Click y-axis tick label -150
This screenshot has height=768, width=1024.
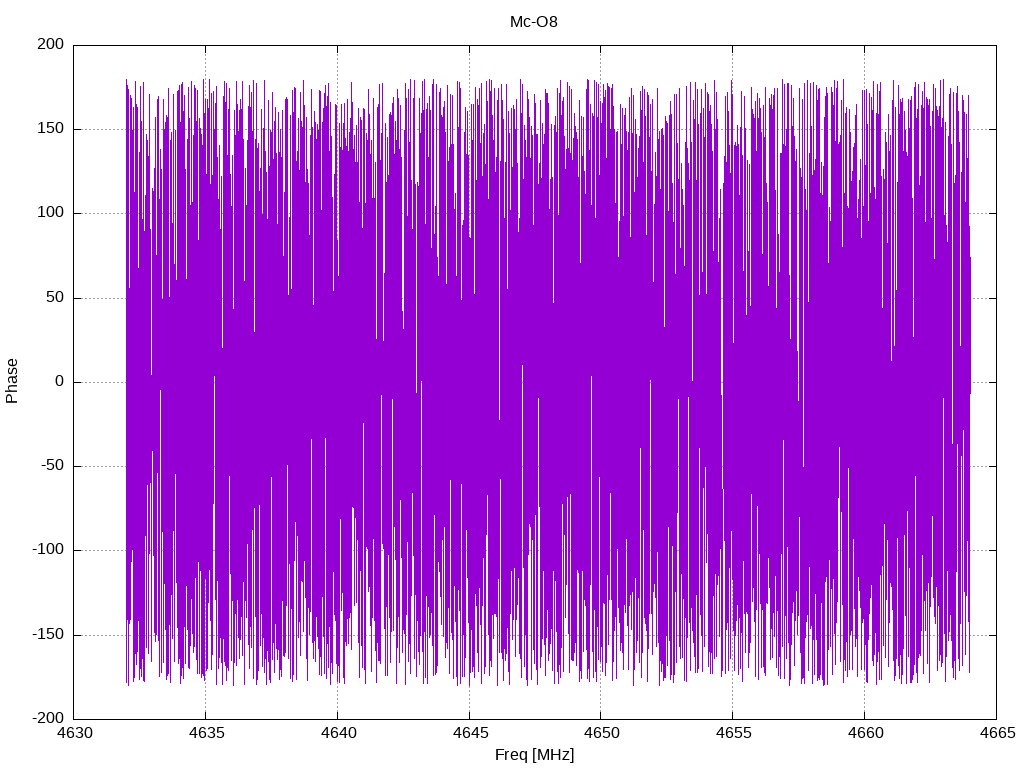[48, 635]
